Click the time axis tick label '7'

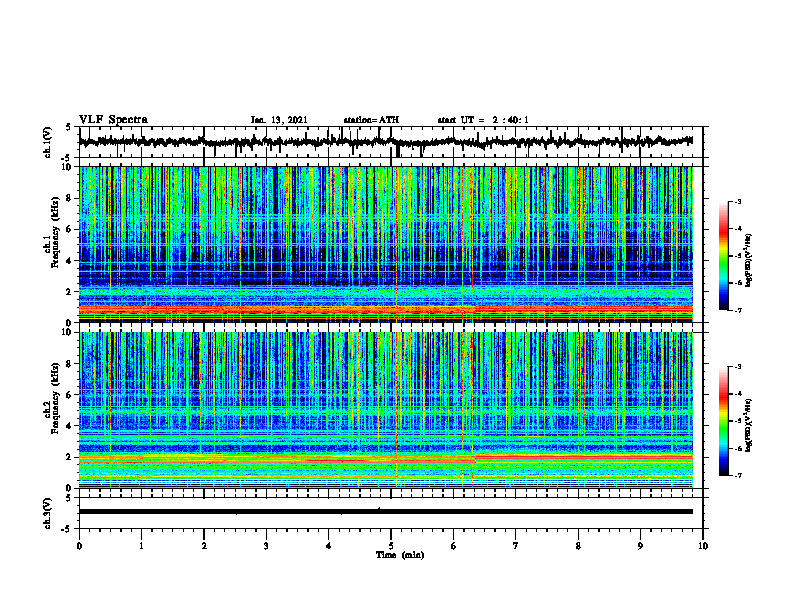point(516,546)
